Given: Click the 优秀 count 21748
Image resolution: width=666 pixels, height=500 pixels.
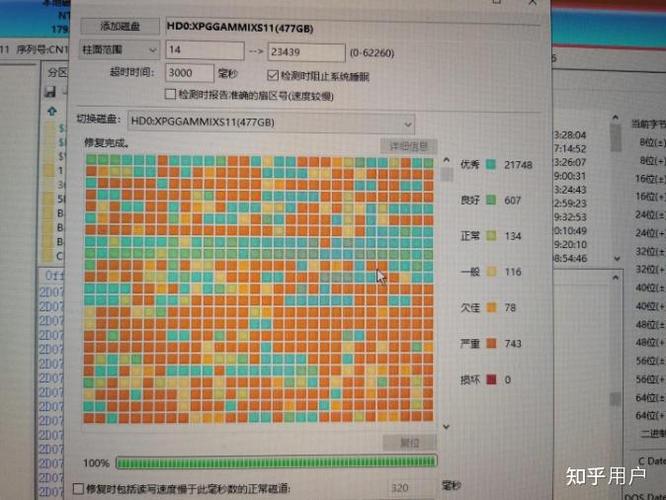Looking at the screenshot, I should (518, 165).
